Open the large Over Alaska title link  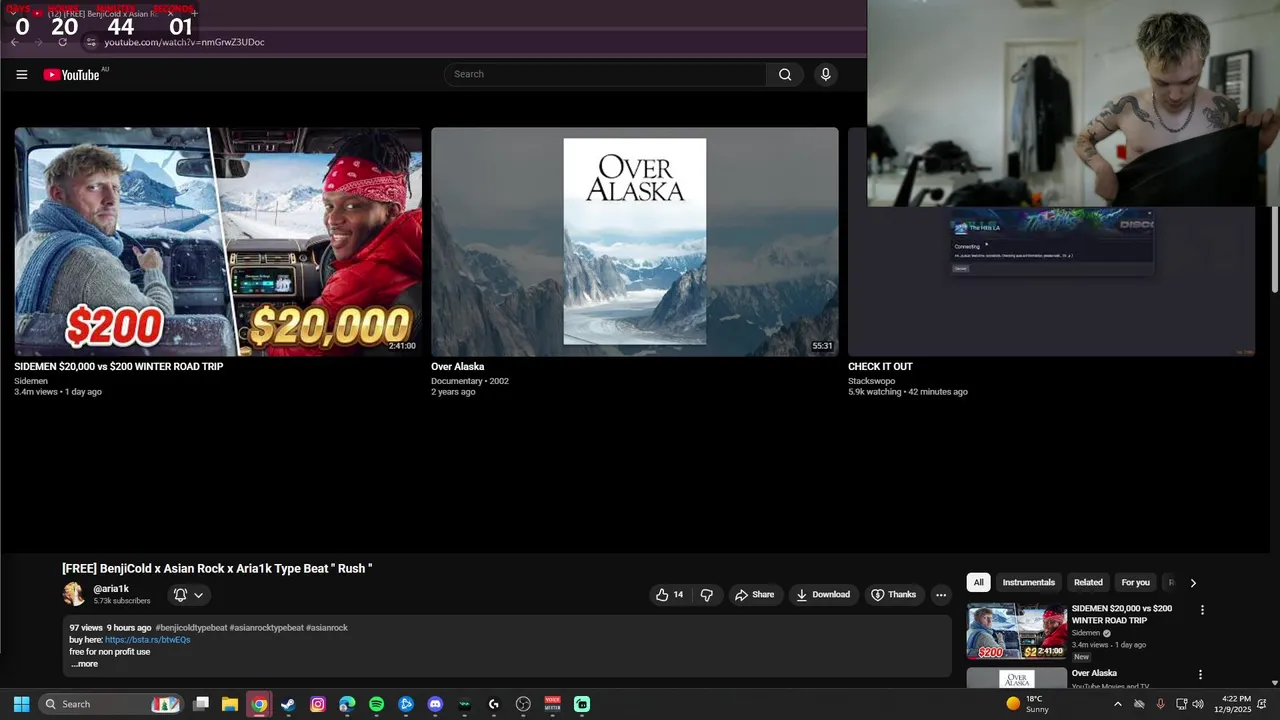coord(458,367)
